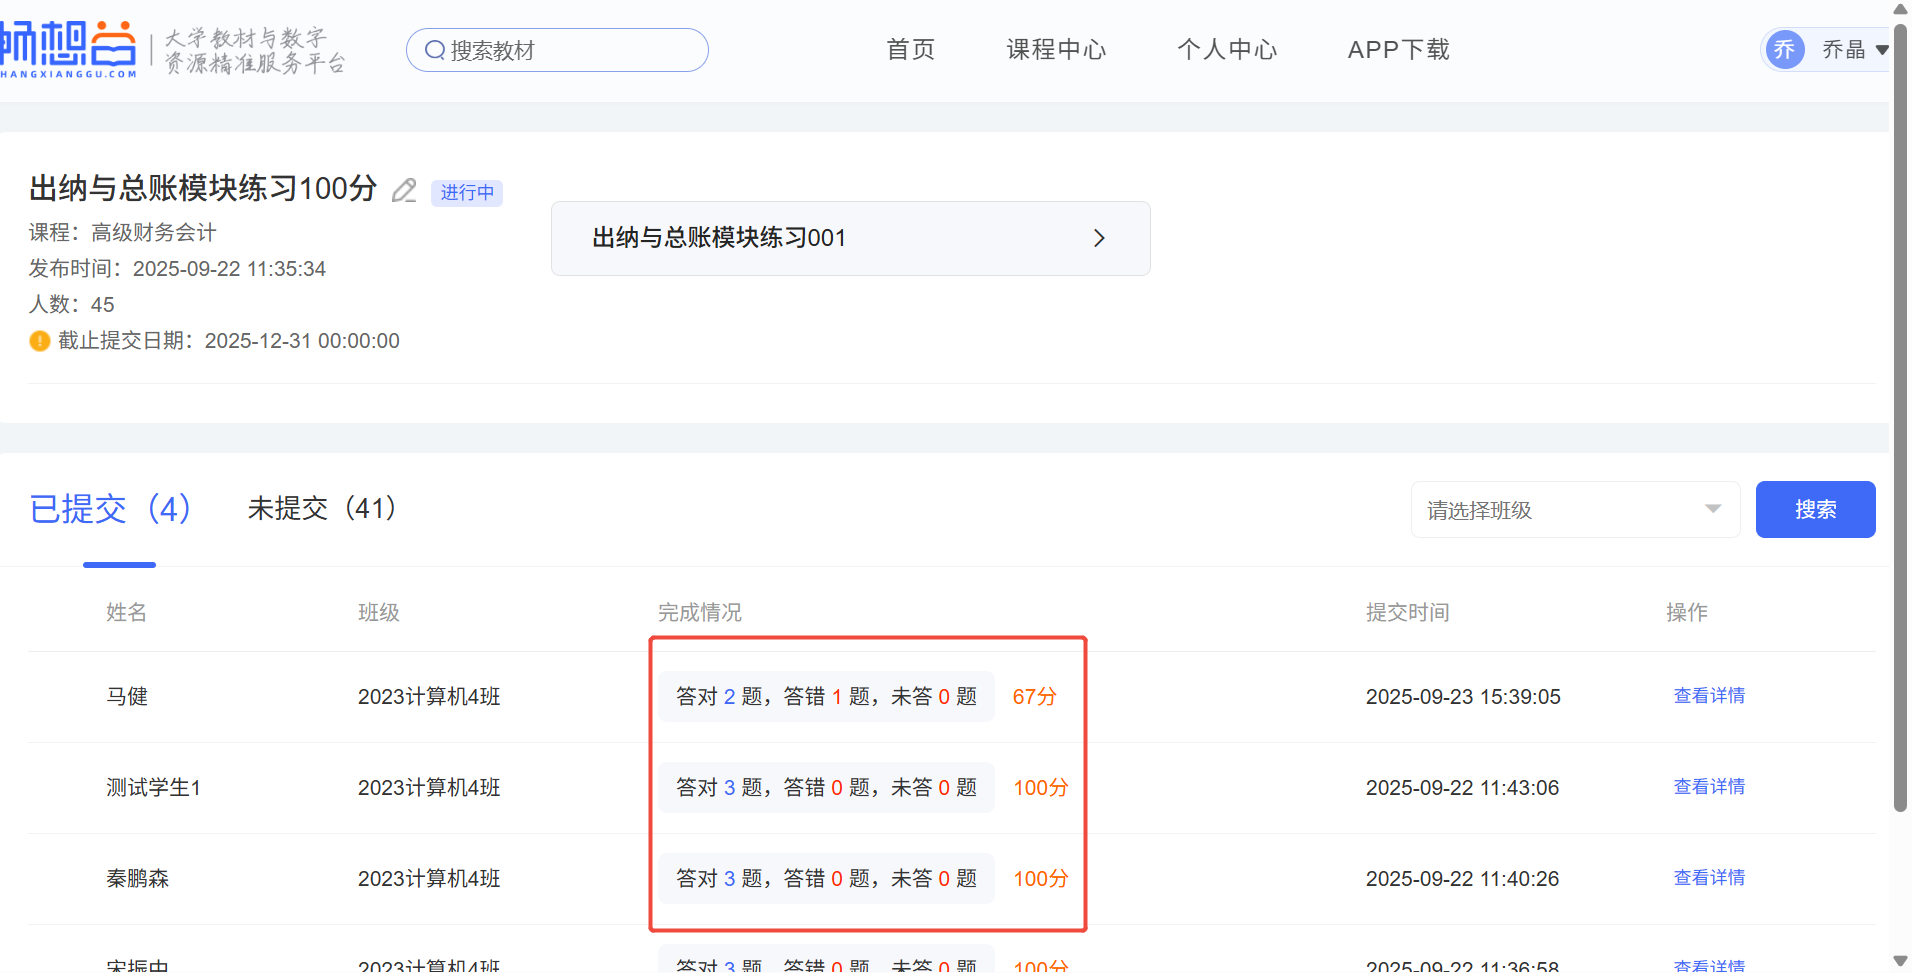This screenshot has width=1912, height=973.
Task: Click the right chevron on exercise 001 card
Action: tap(1099, 238)
